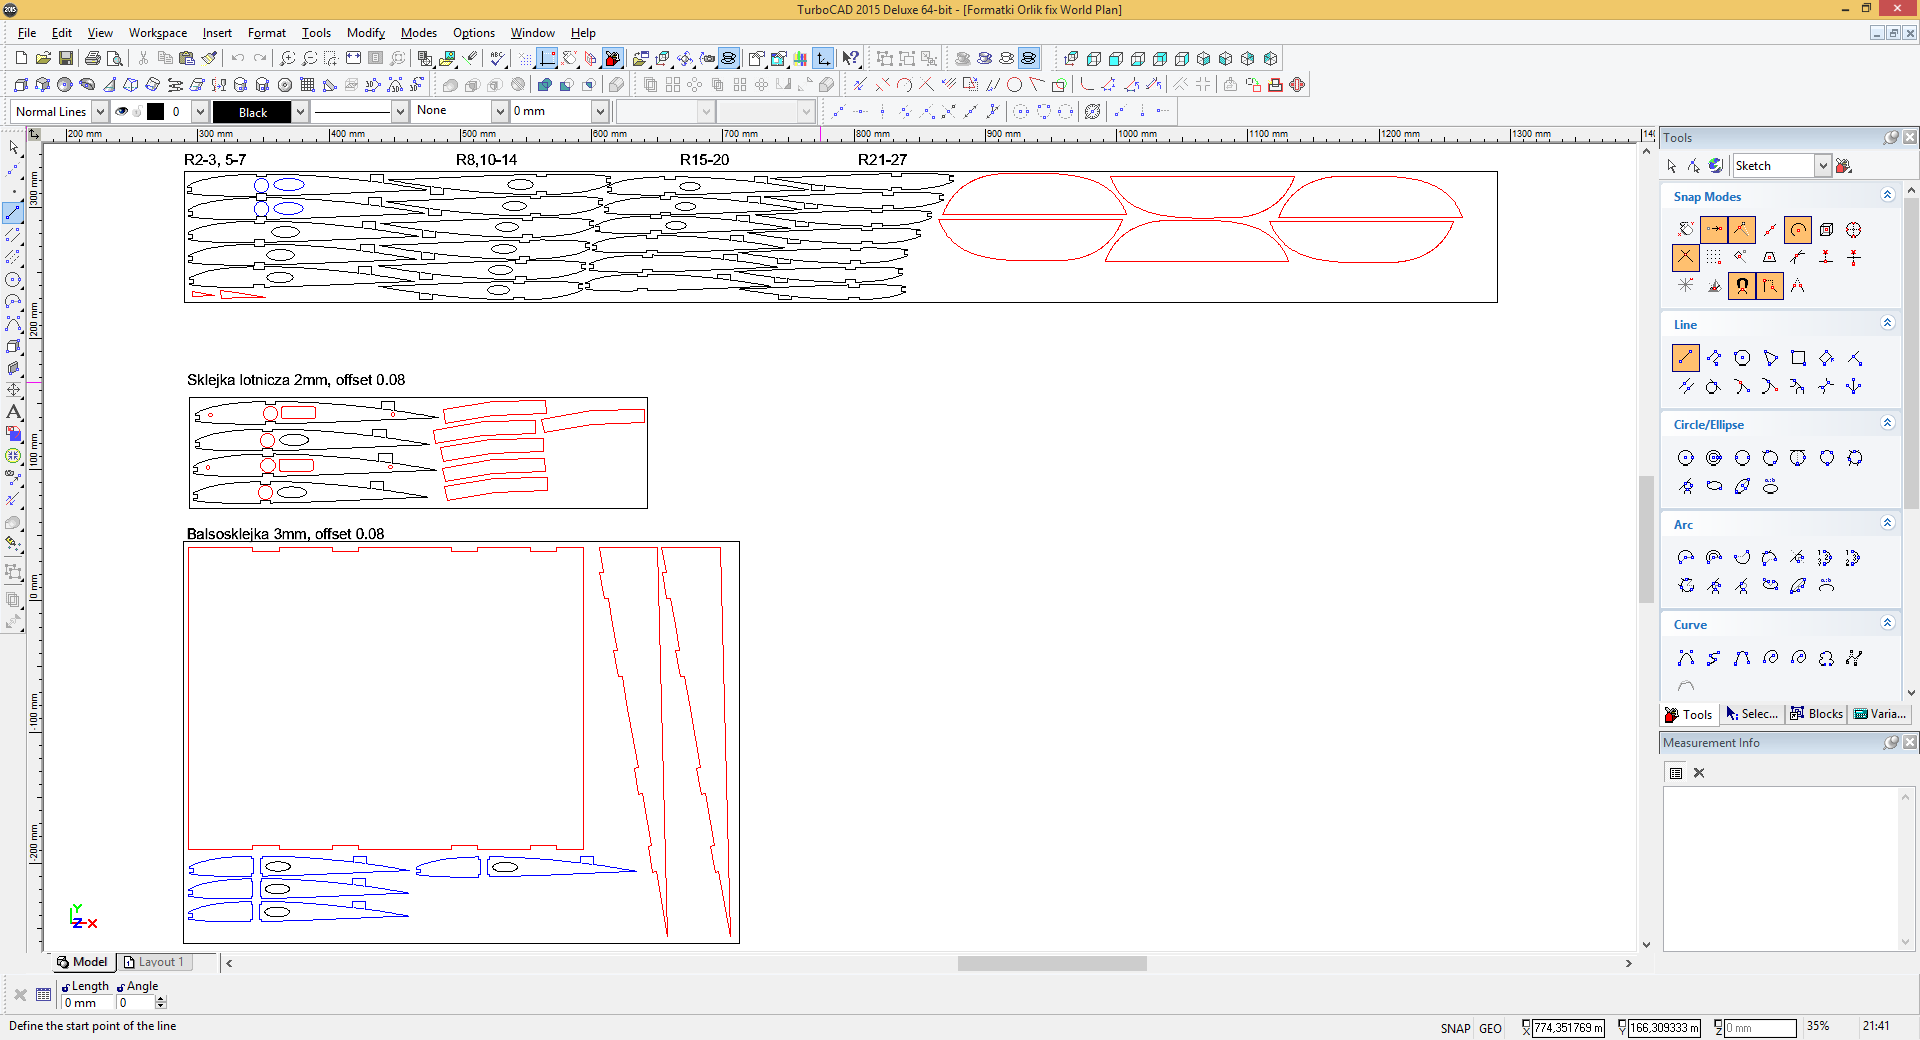This screenshot has height=1040, width=1920.
Task: Toggle SNAP in the status bar
Action: [1455, 1028]
